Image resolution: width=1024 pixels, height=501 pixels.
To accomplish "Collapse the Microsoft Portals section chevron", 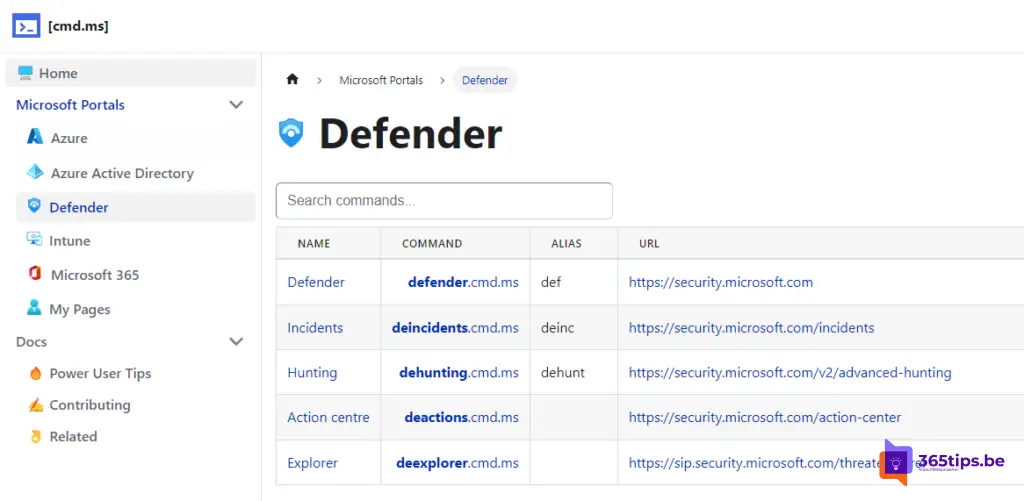I will (236, 105).
